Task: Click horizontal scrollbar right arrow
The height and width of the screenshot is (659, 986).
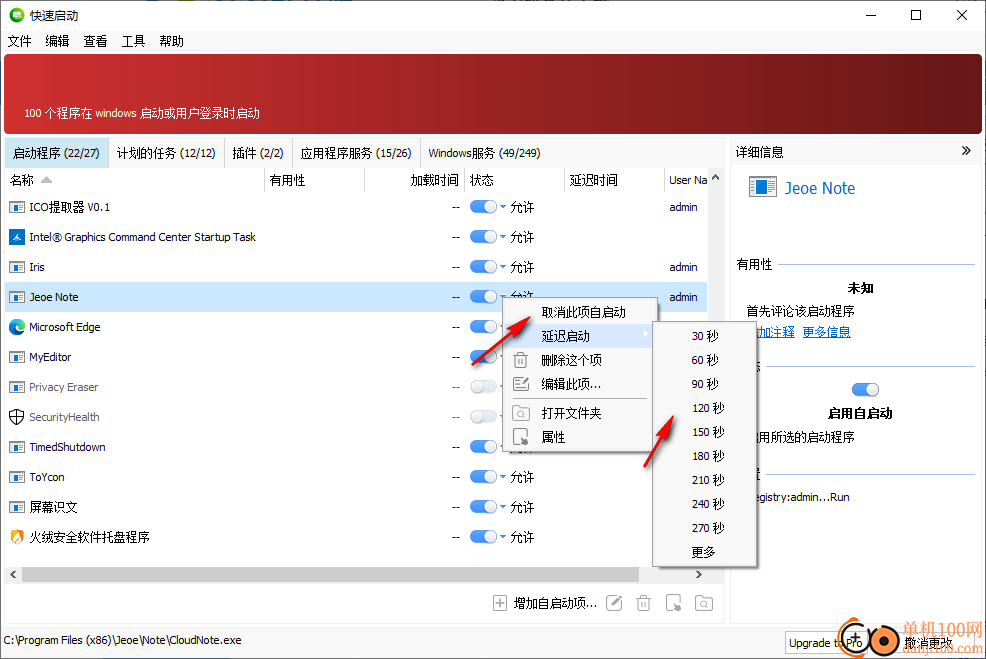Action: click(x=699, y=575)
